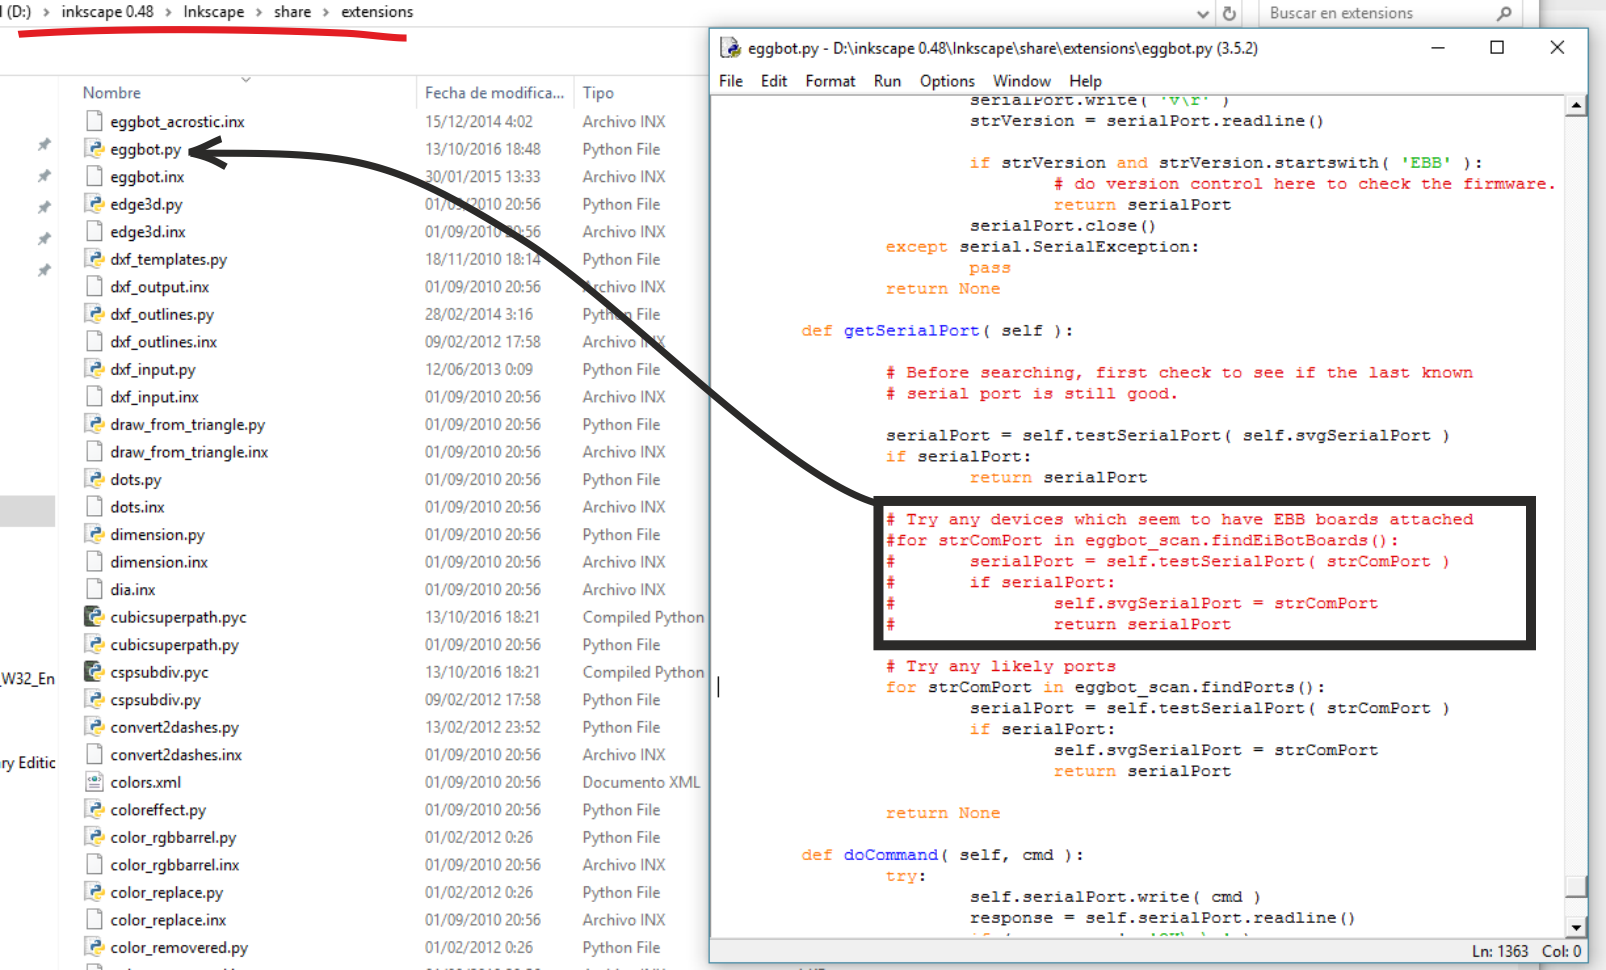The width and height of the screenshot is (1606, 970).
Task: Click the cubicsuperpath.py file icon
Action: click(x=94, y=645)
